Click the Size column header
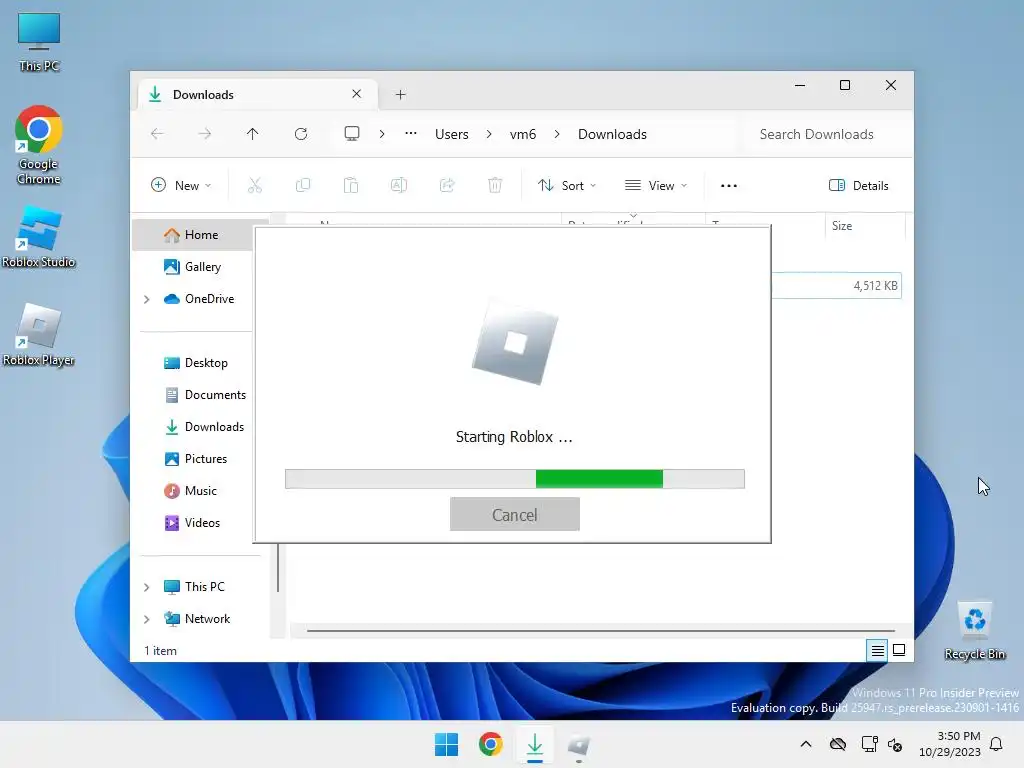Screen dimensions: 1024x768 tap(865, 226)
